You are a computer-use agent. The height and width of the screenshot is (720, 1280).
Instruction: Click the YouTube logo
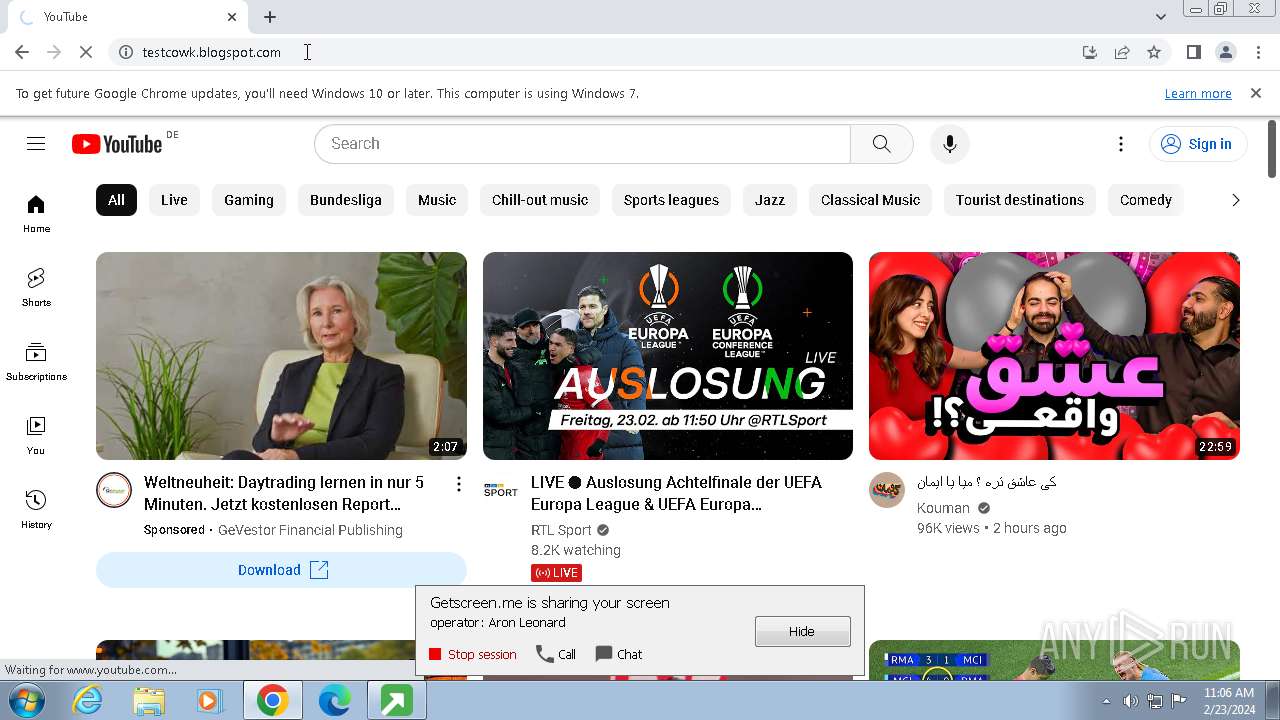(117, 144)
